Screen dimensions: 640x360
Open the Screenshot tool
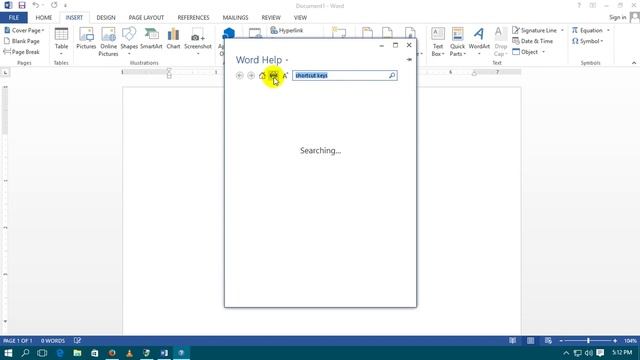198,41
